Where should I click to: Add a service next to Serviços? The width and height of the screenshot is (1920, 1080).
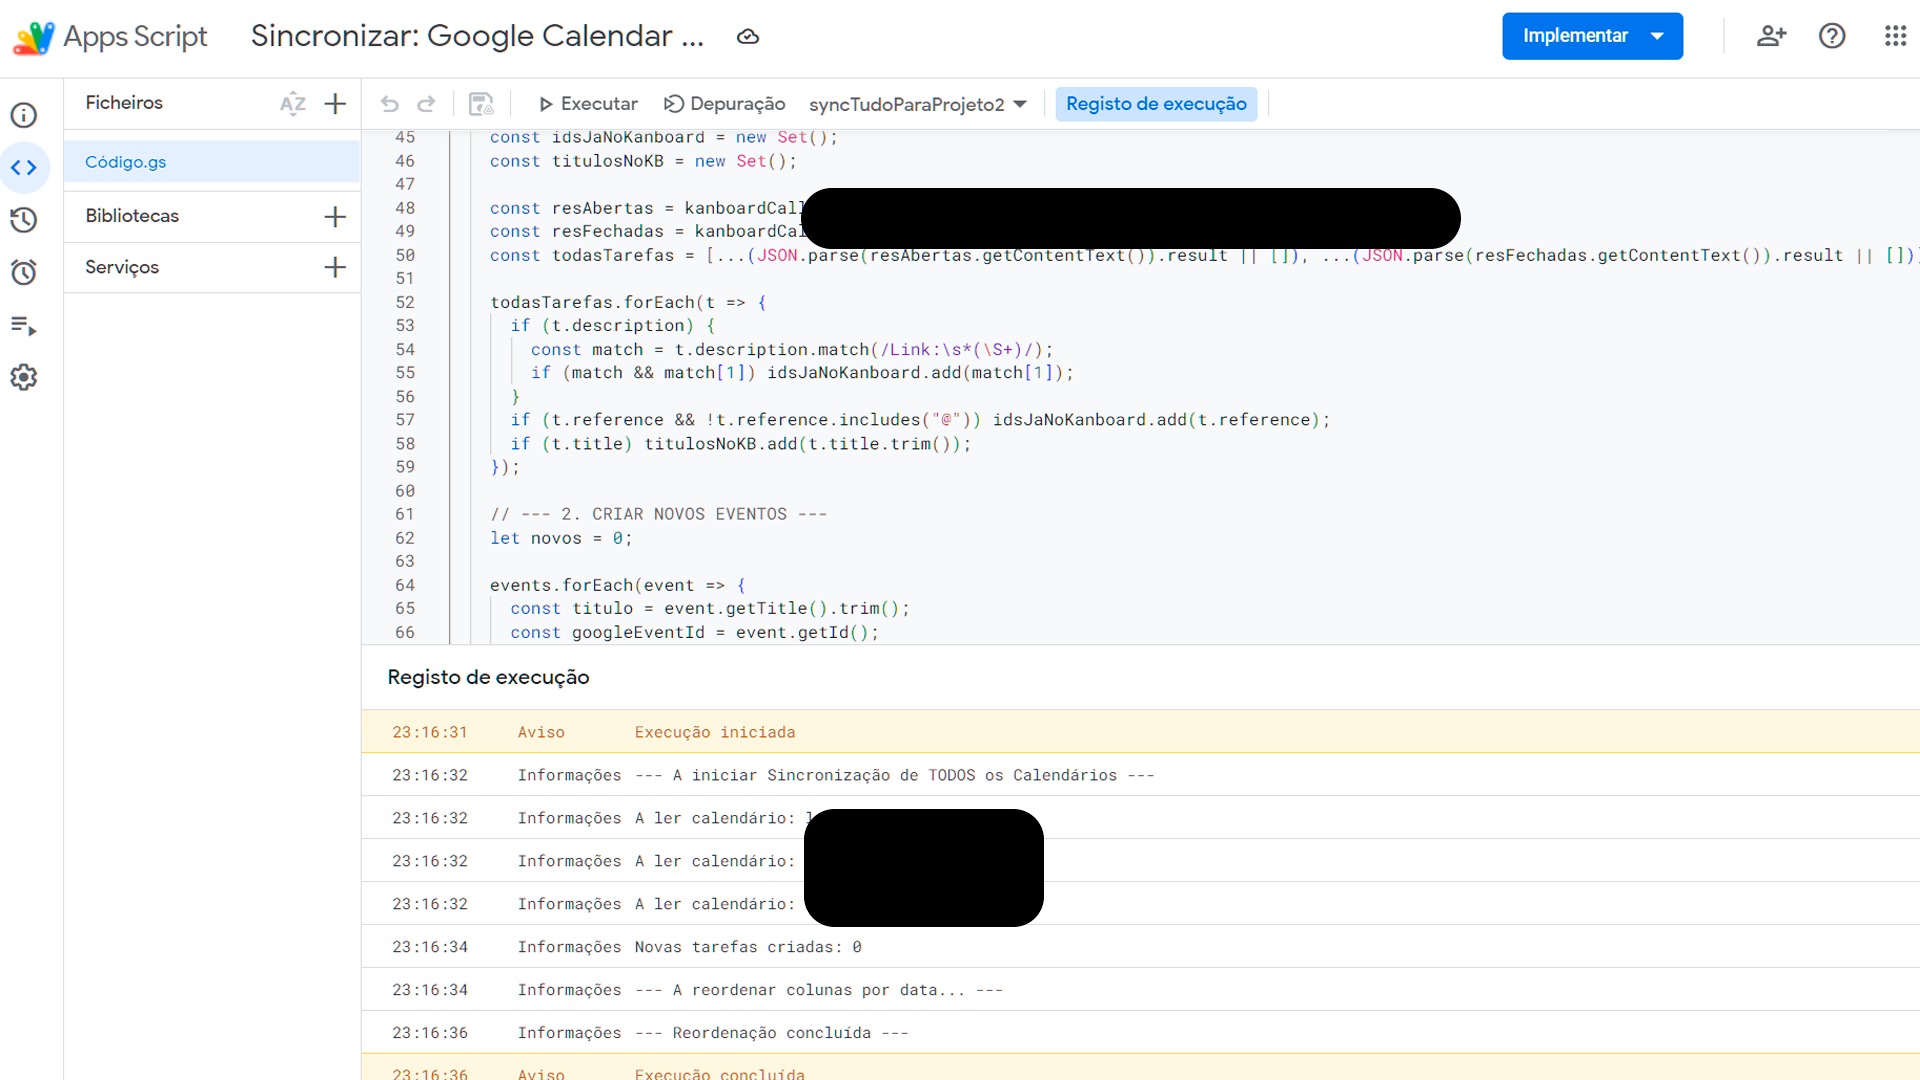[x=336, y=267]
